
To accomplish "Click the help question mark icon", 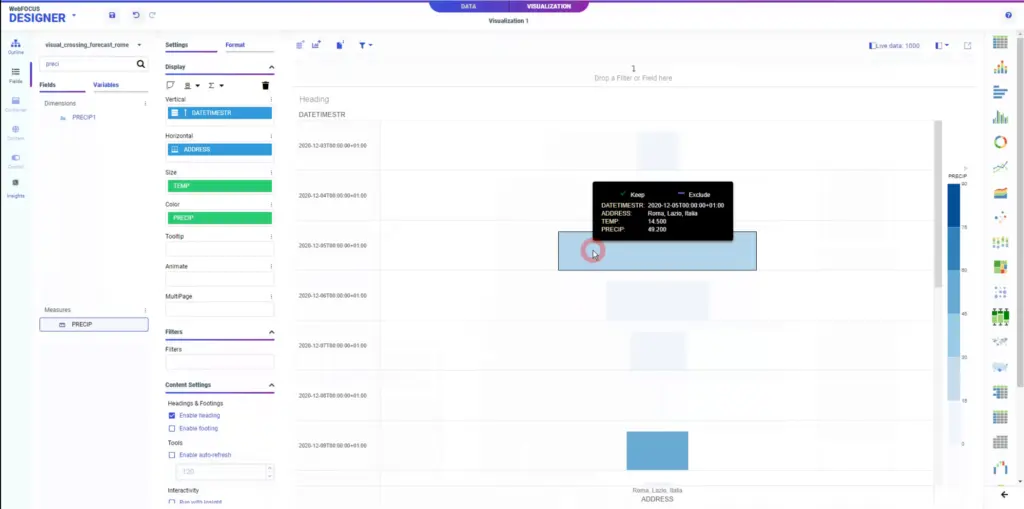I will (x=1008, y=15).
